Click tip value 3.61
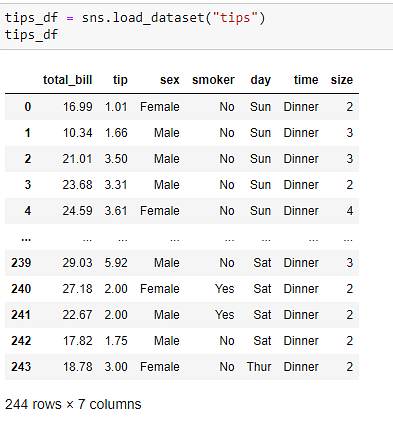Viewport: 393px width, 423px height. [x=116, y=211]
